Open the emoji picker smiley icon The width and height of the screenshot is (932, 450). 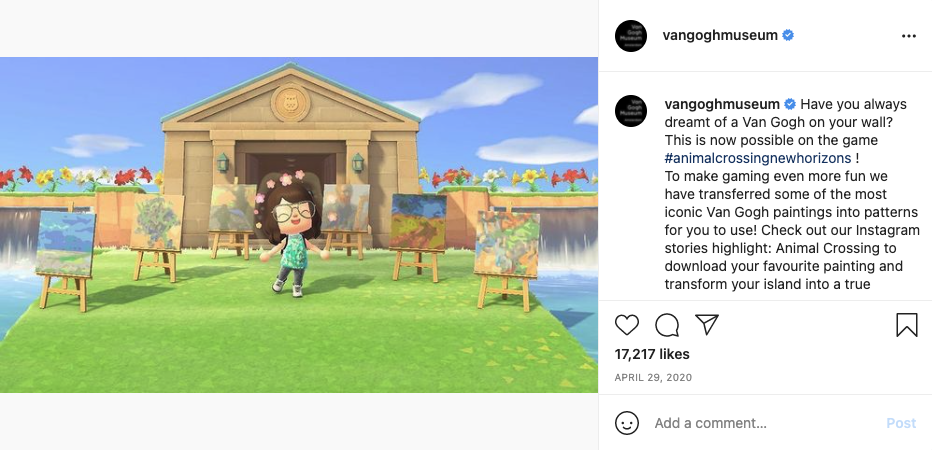point(627,423)
